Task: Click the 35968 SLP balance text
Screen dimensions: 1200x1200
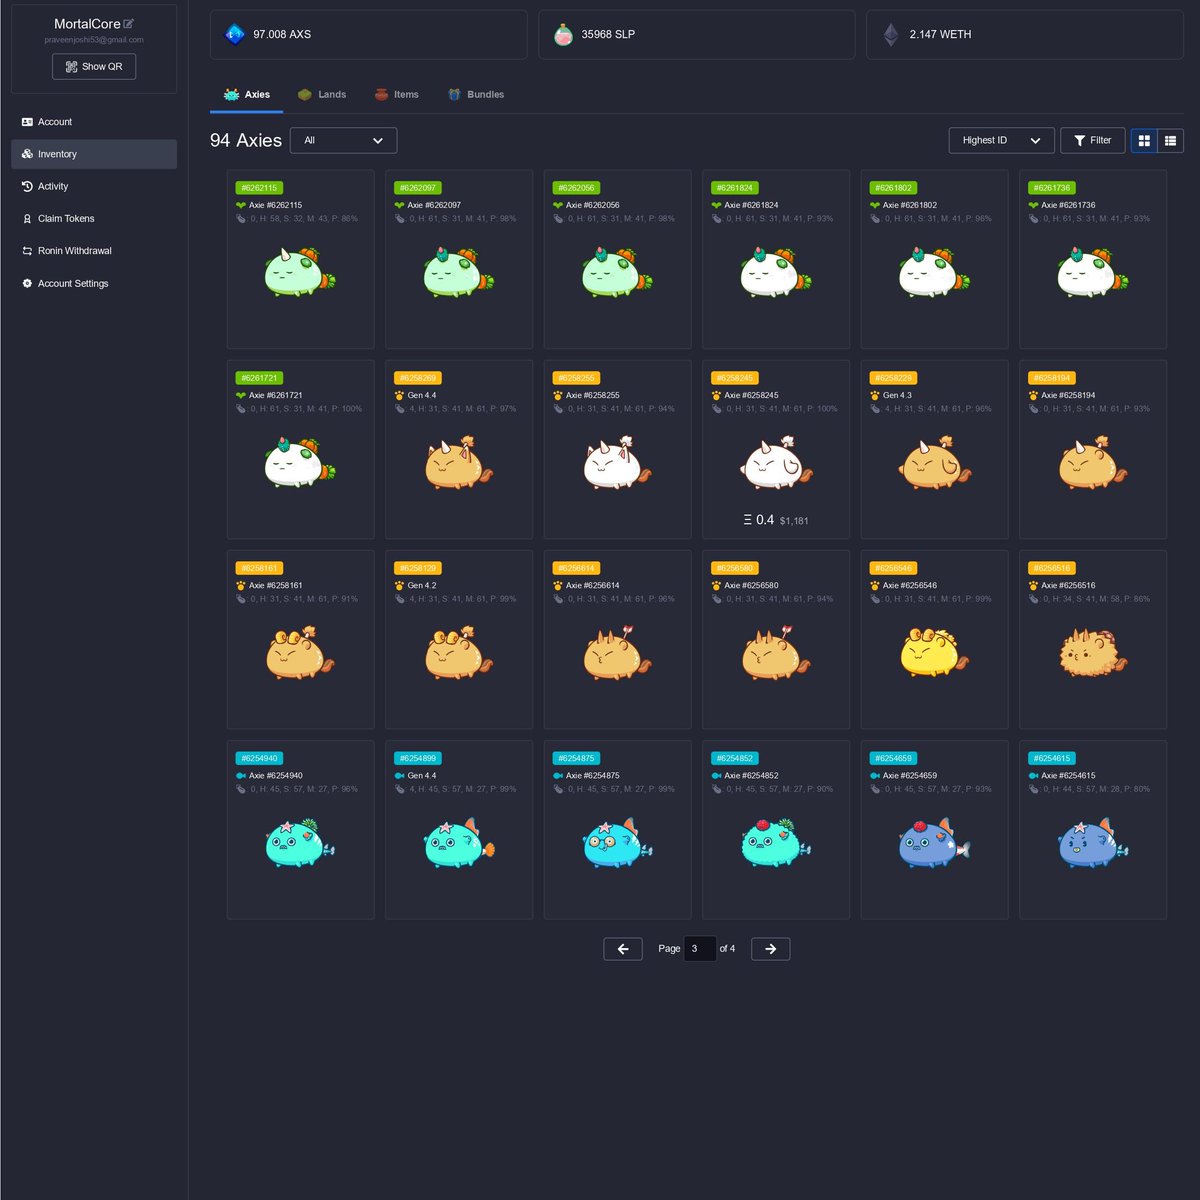Action: point(608,35)
